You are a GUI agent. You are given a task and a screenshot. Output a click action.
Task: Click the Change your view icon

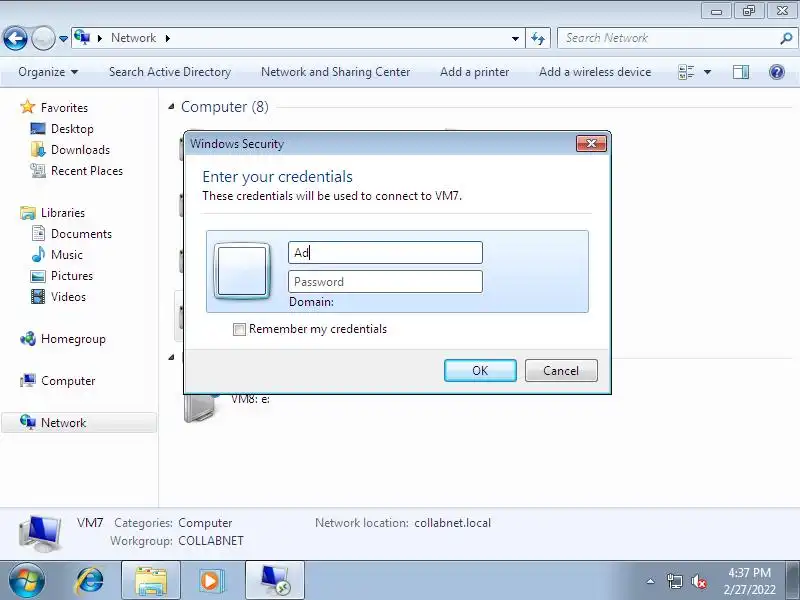(686, 72)
